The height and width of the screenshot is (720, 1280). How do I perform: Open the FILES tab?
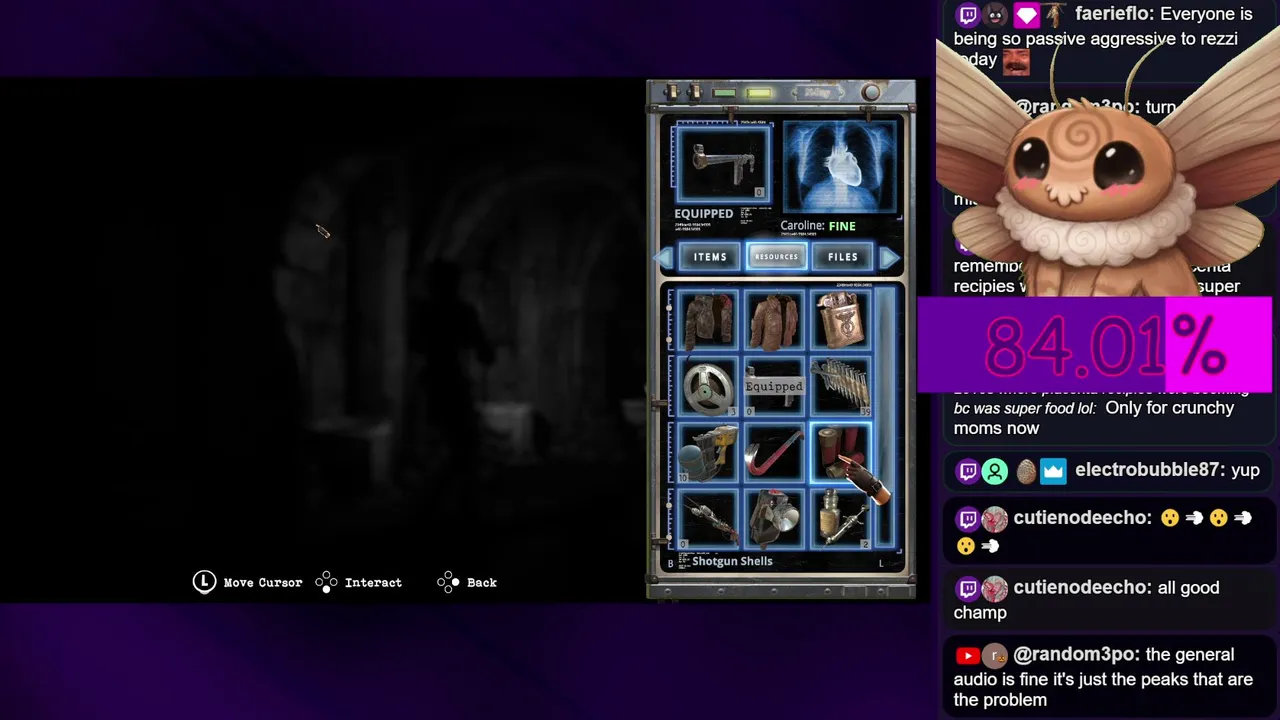coord(843,257)
